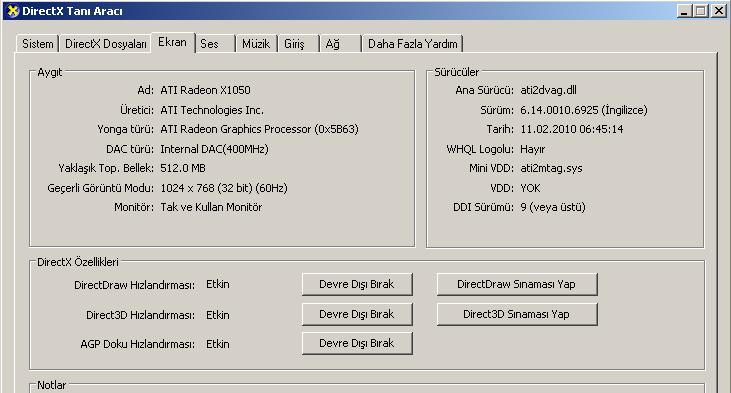
Task: Go to the Giriş tab
Action: click(x=298, y=44)
